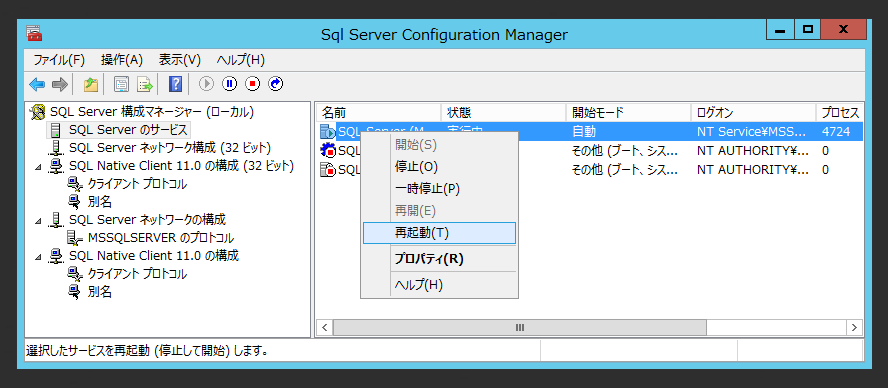
Task: Minimize the Configuration Manager window
Action: [780, 29]
